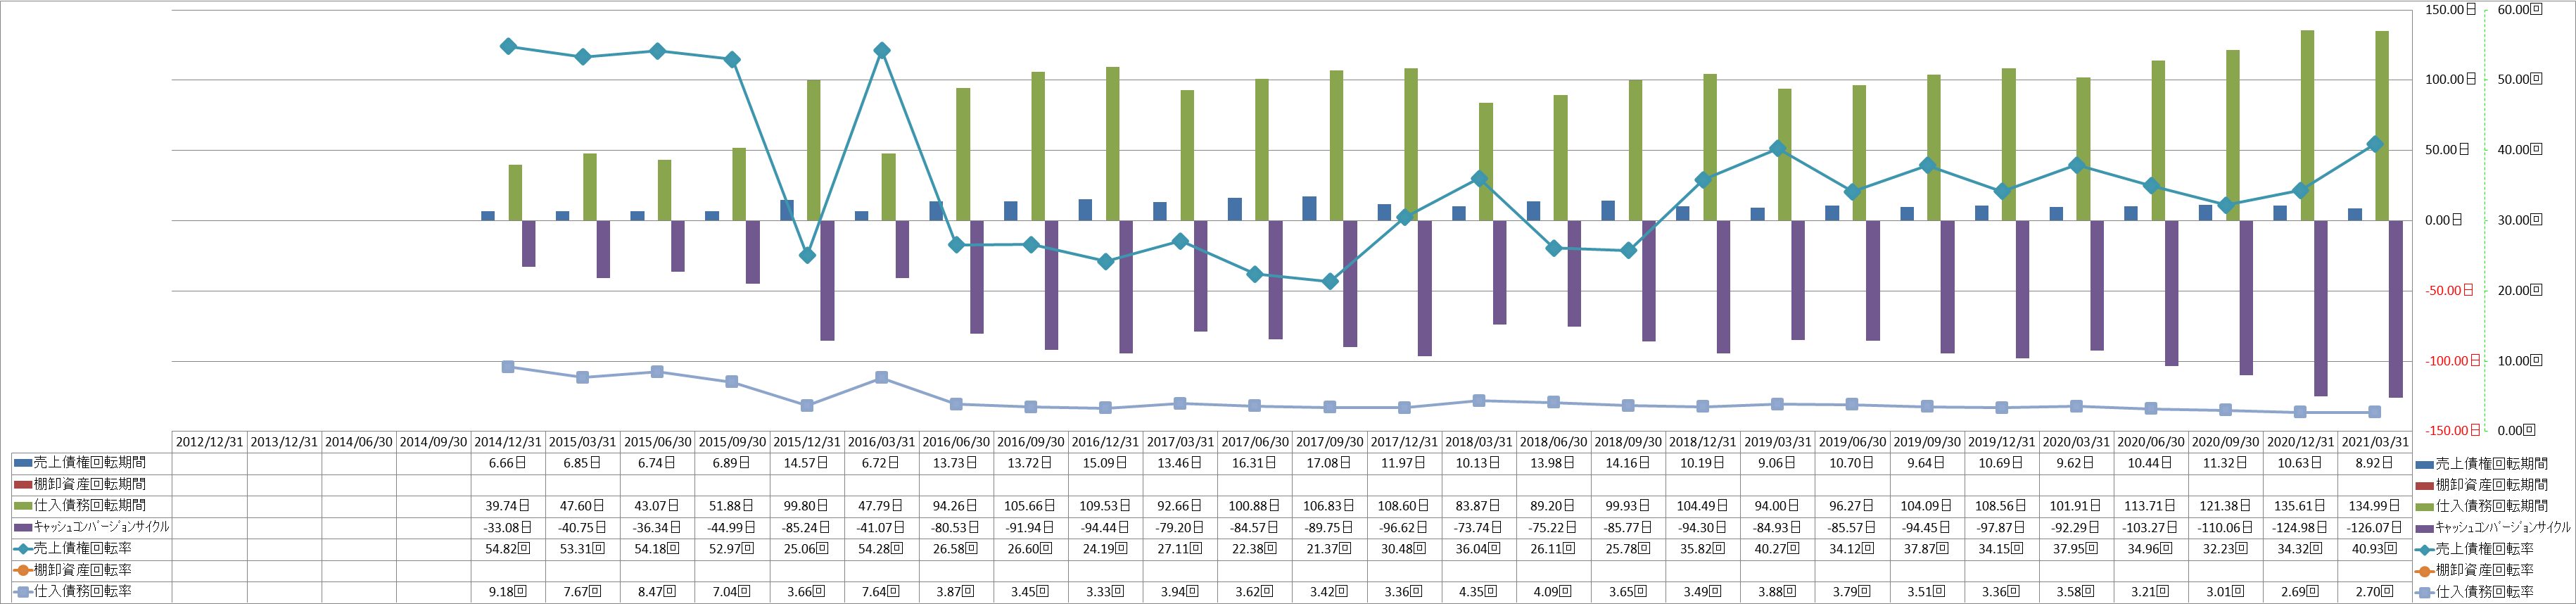Click the -124.98日 cell
Image resolution: width=2576 pixels, height=604 pixels.
(2300, 527)
